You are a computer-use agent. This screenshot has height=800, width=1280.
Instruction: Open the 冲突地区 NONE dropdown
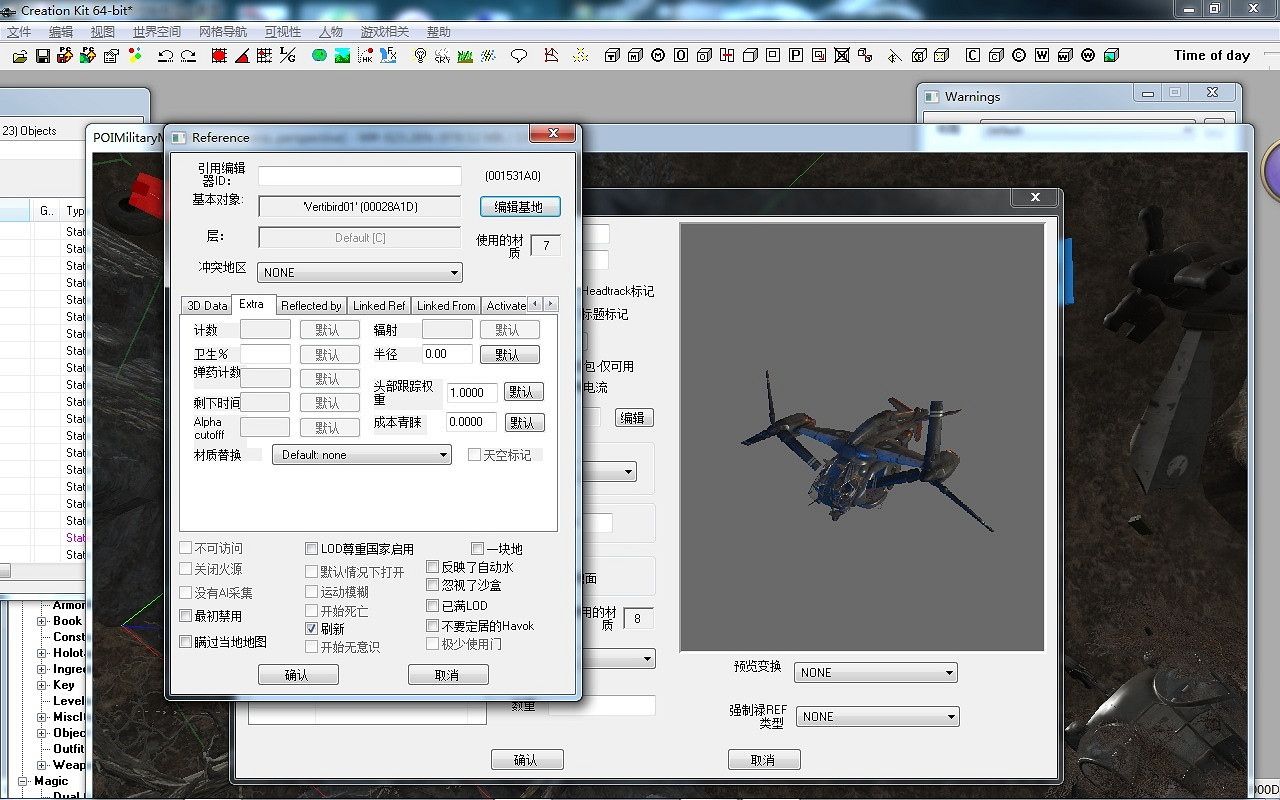pyautogui.click(x=359, y=272)
